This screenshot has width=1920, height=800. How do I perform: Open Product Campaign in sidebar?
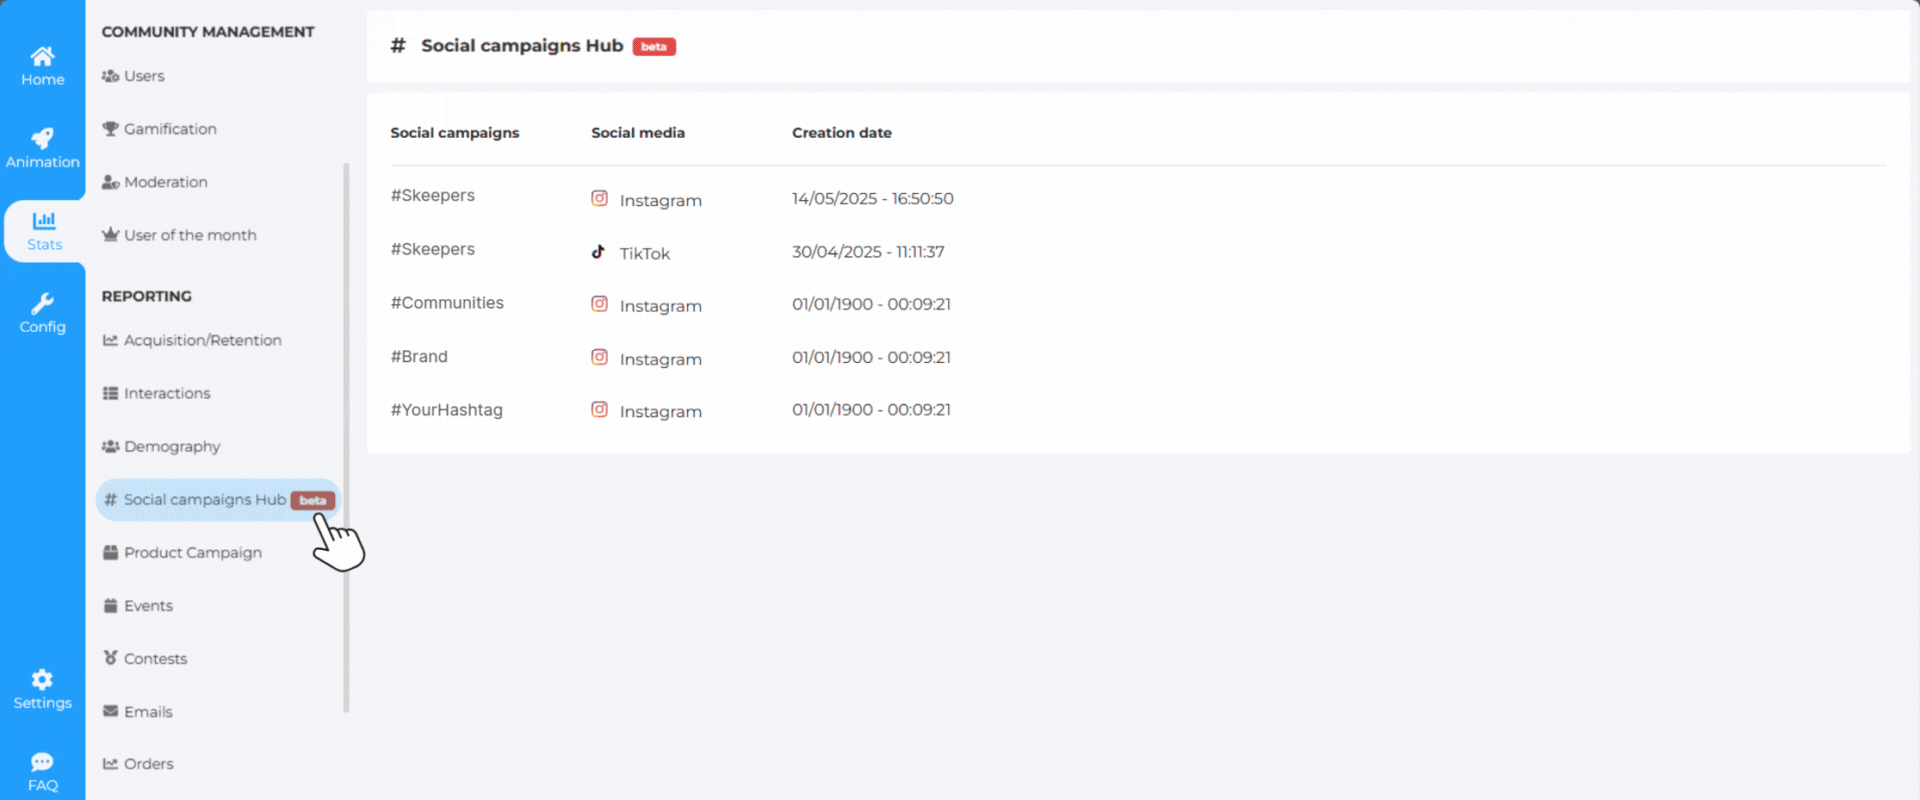[192, 553]
